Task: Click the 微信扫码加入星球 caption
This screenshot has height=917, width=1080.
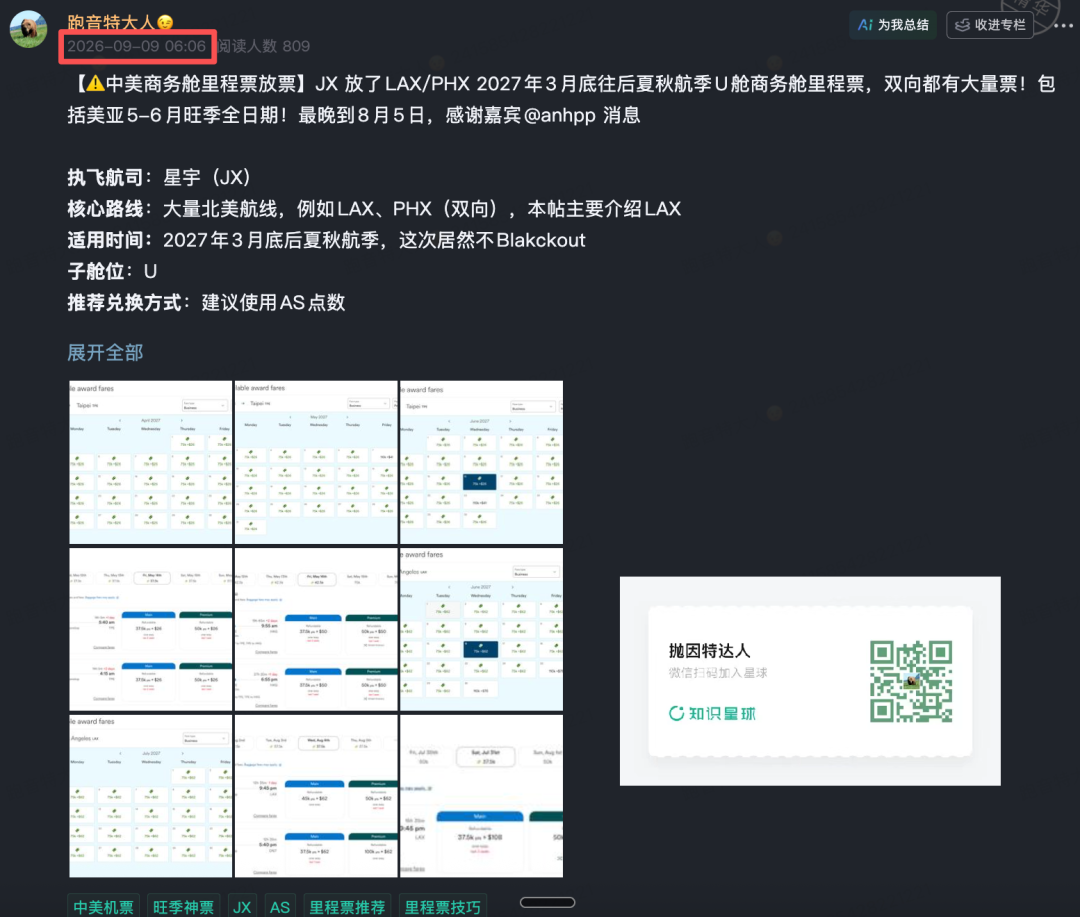Action: click(718, 672)
